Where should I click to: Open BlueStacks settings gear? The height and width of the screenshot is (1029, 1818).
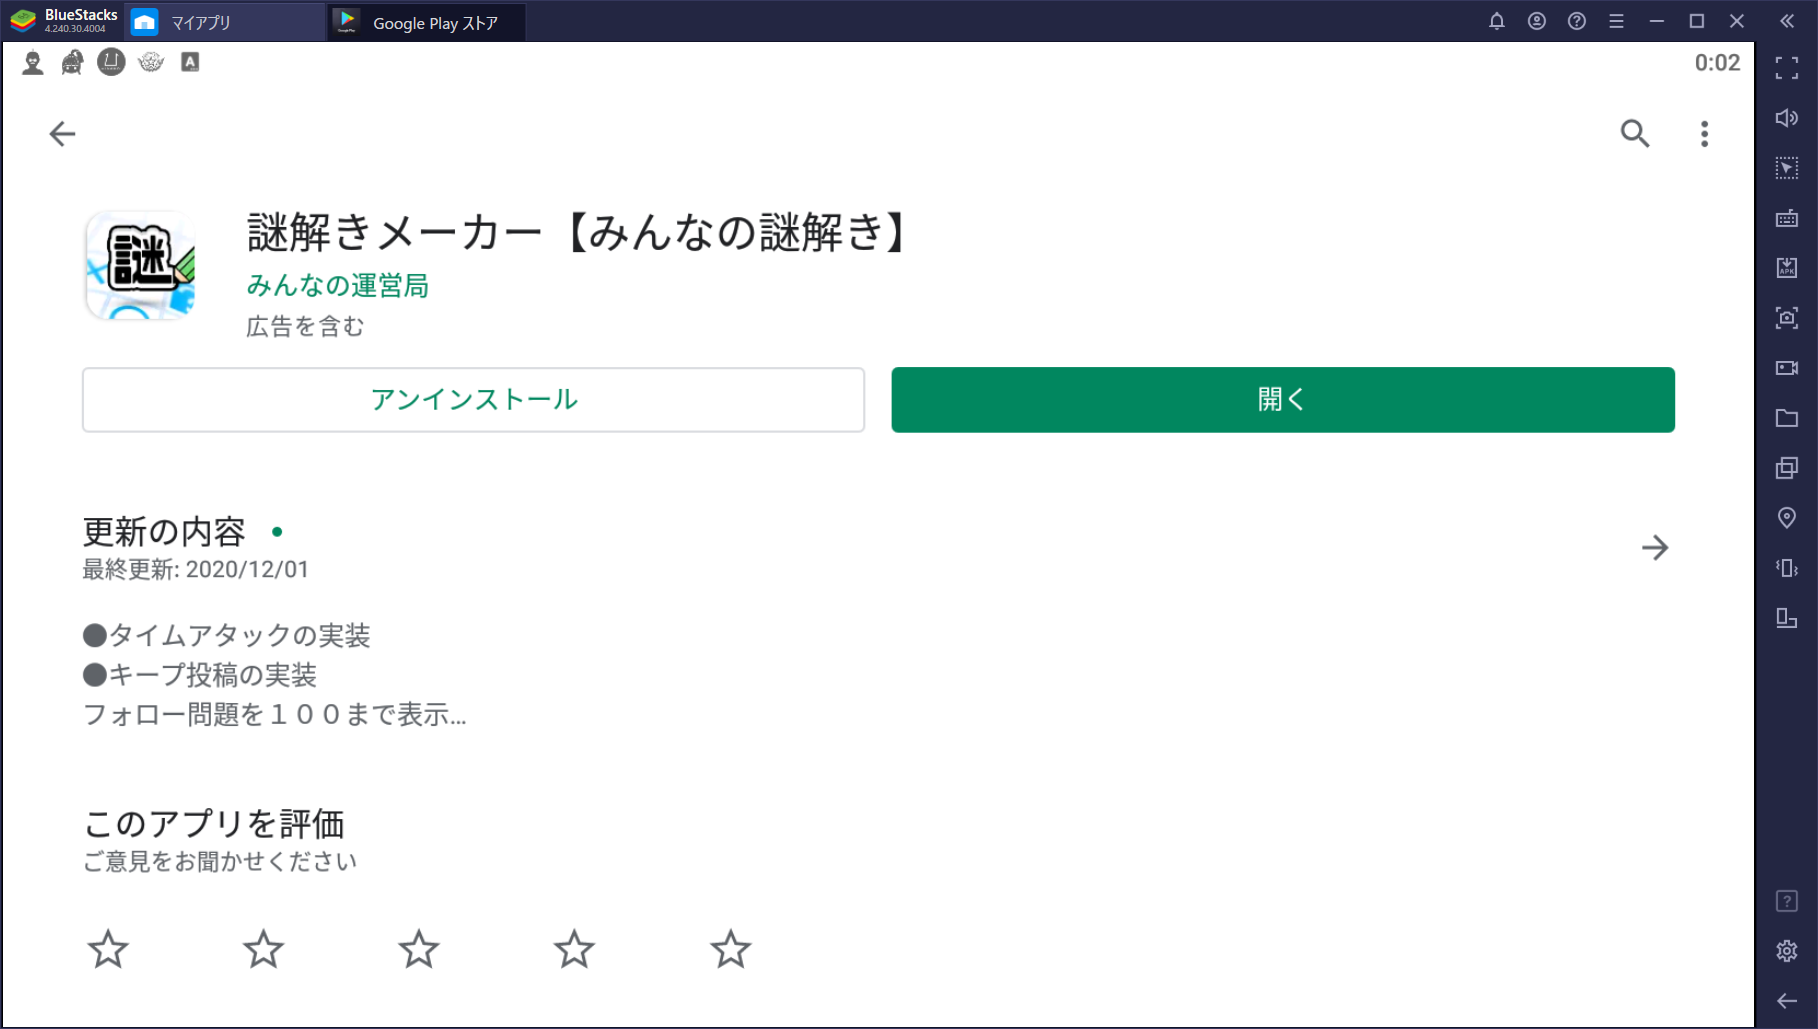coord(1787,951)
